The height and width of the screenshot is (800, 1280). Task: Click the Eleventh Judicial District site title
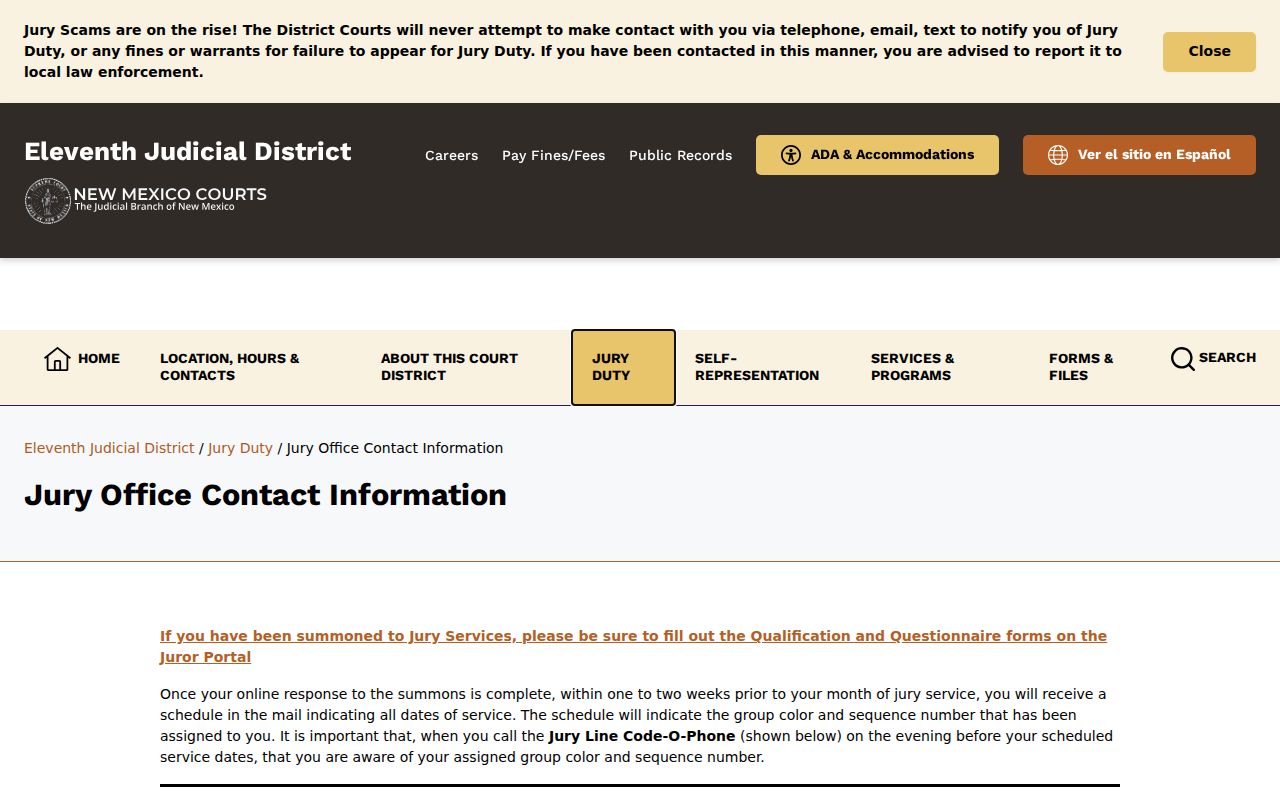click(x=188, y=151)
